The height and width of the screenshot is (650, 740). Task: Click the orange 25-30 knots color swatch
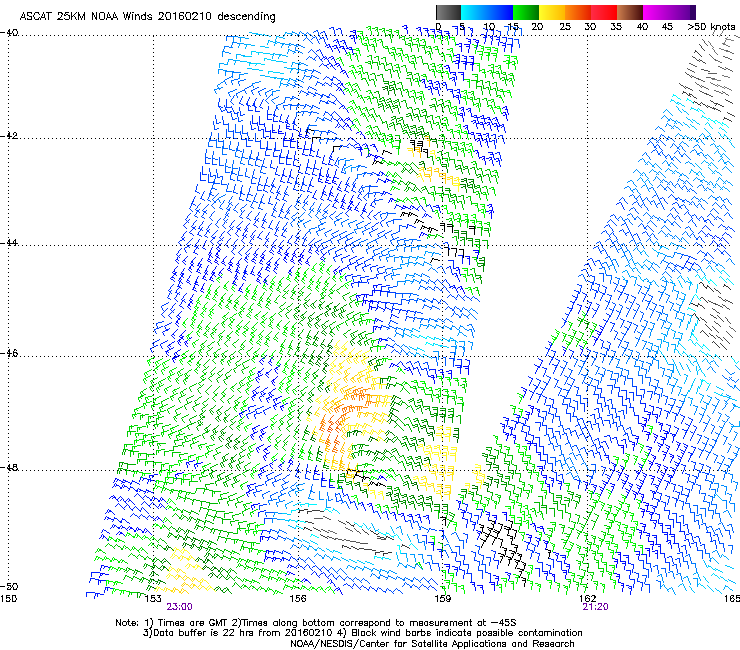point(578,12)
